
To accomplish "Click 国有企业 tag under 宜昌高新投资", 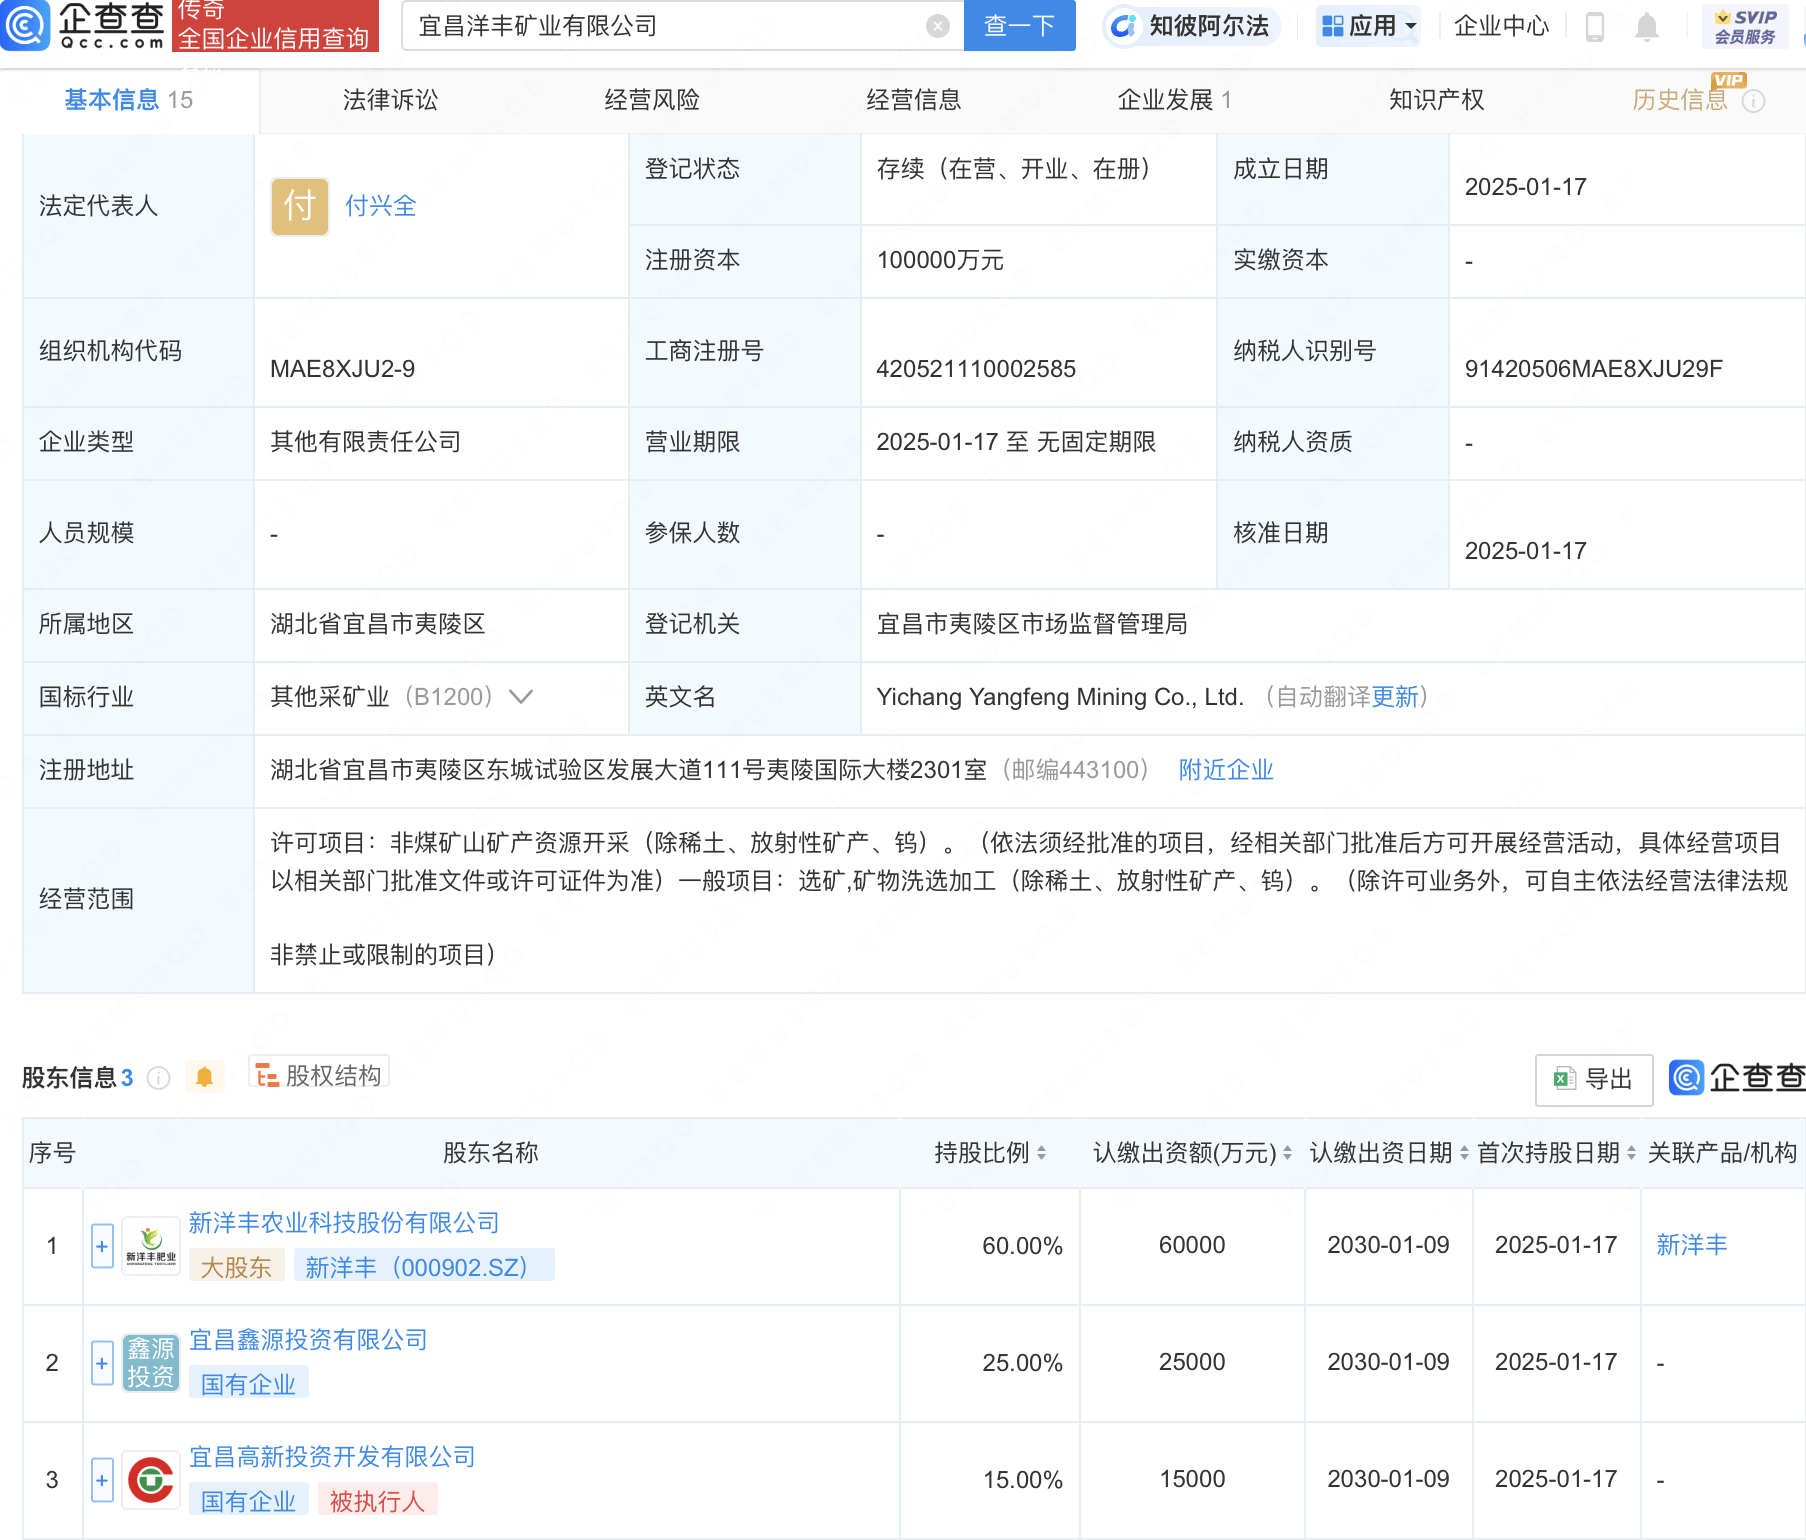I will coord(248,1502).
